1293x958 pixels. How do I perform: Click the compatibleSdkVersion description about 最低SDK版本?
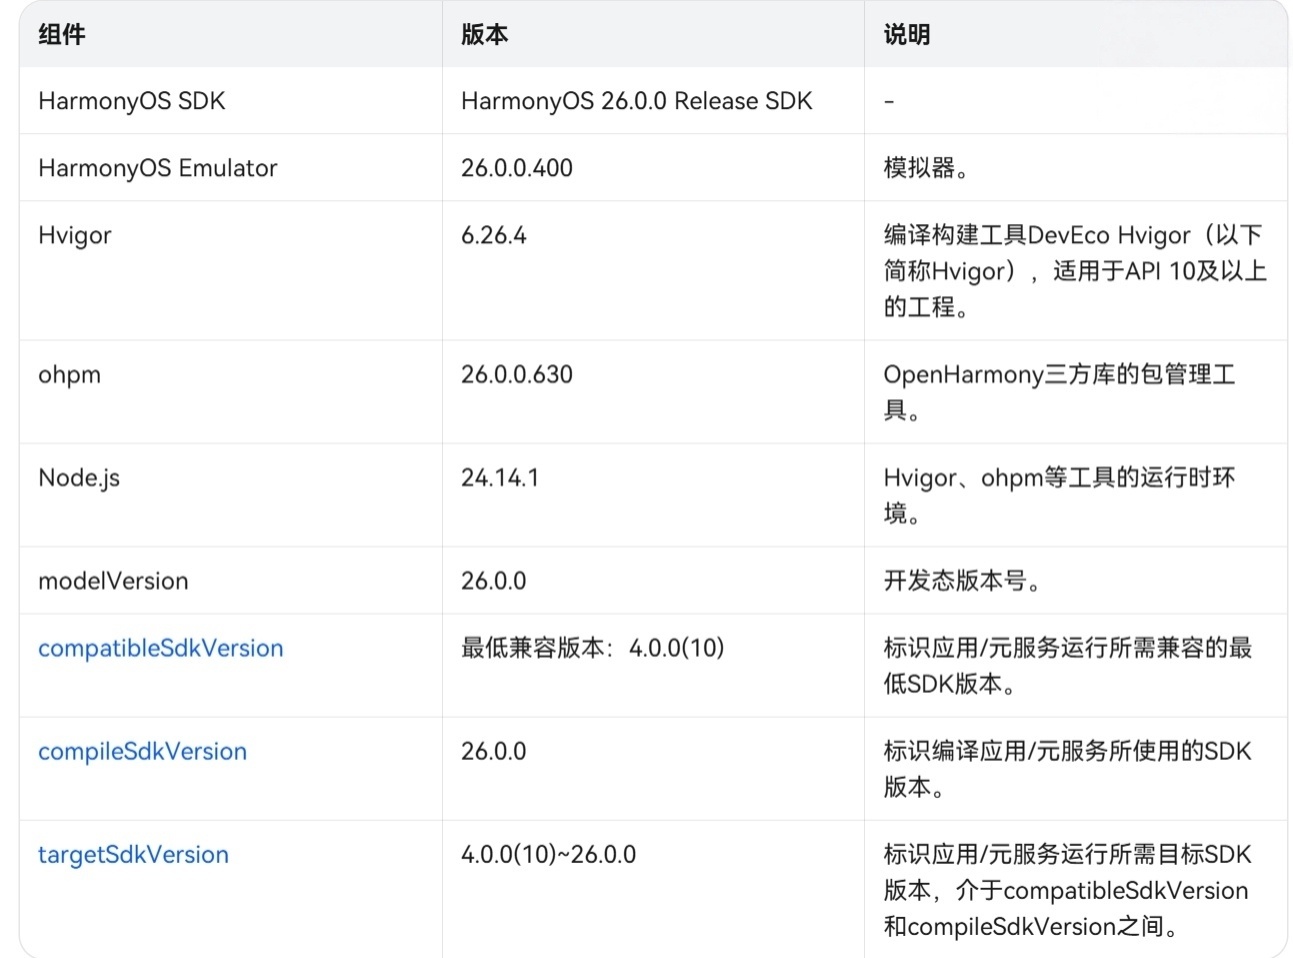(x=1068, y=666)
